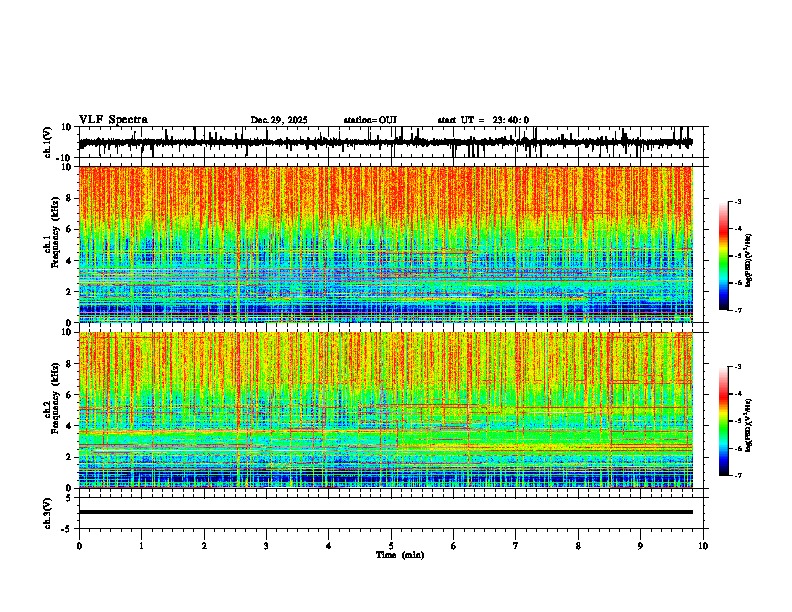The width and height of the screenshot is (792, 612).
Task: Click the ch.1 color scale bar
Action: click(724, 256)
